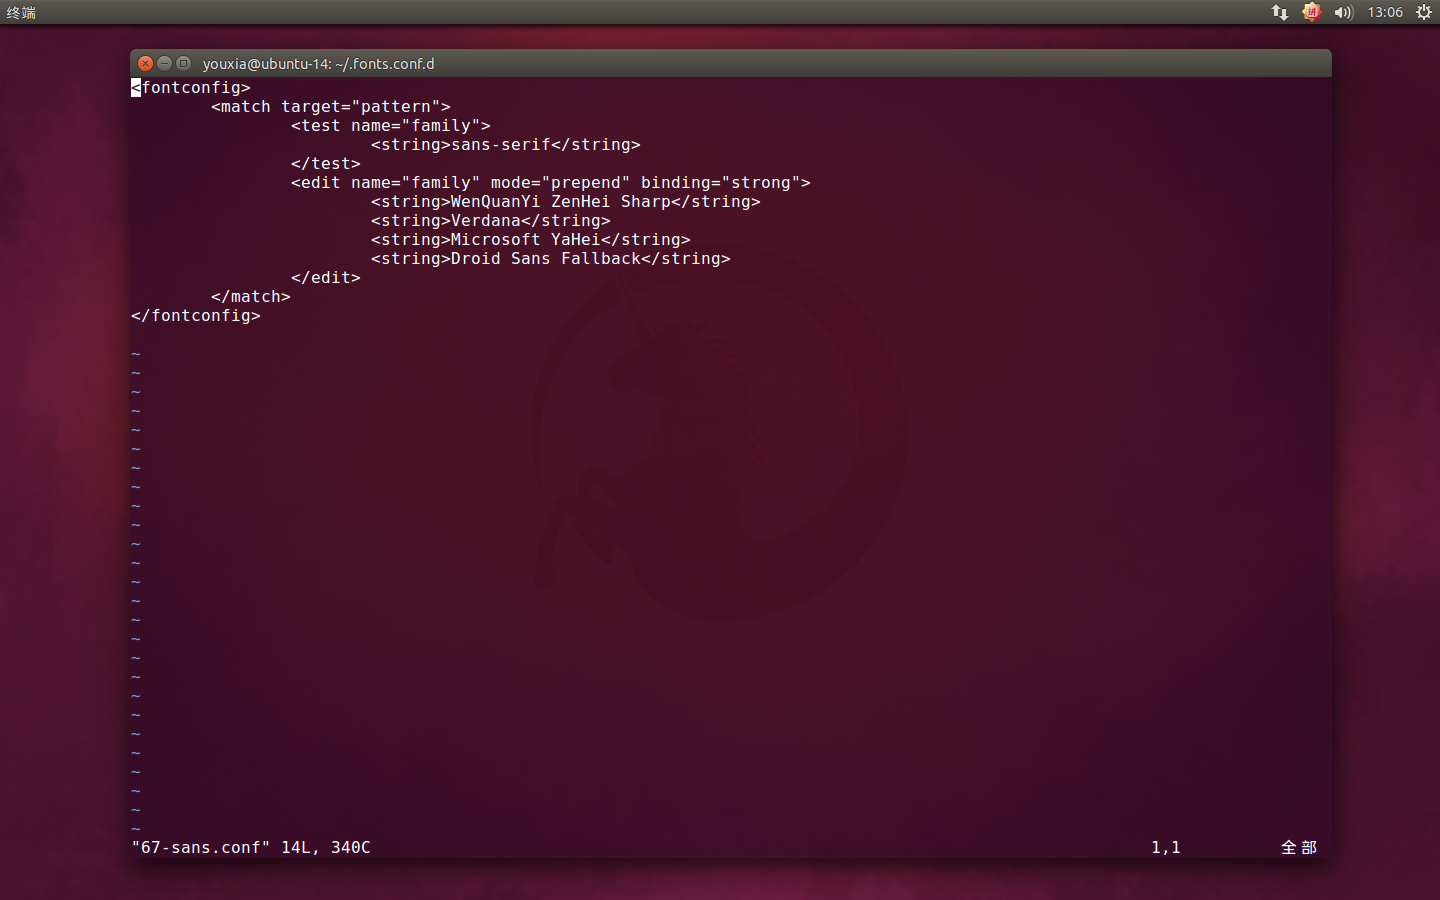Click the closing </edit> tag
1440x900 pixels.
pyautogui.click(x=326, y=278)
